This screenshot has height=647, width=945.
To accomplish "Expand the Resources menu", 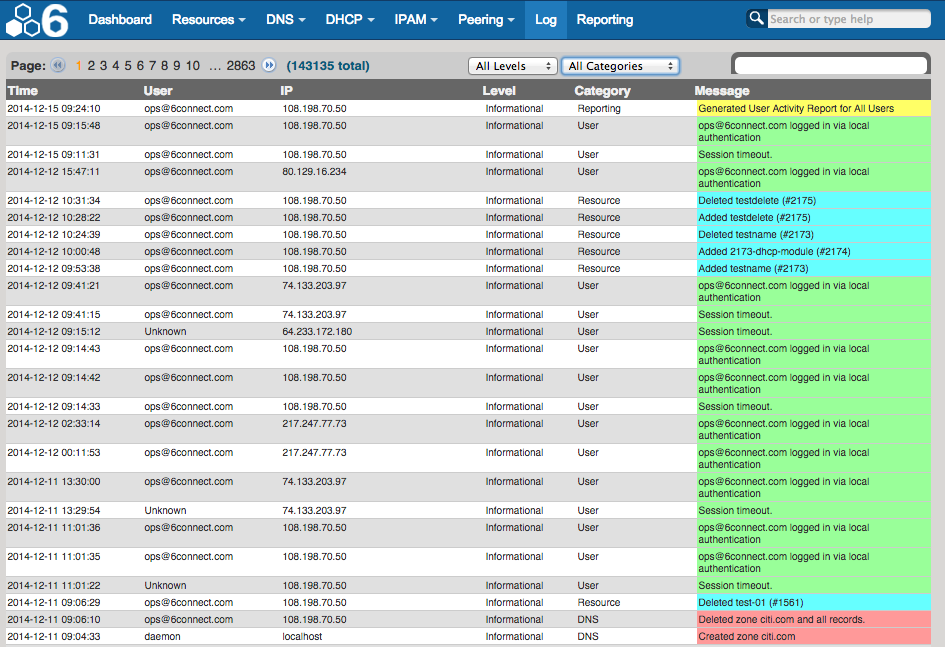I will pos(208,20).
